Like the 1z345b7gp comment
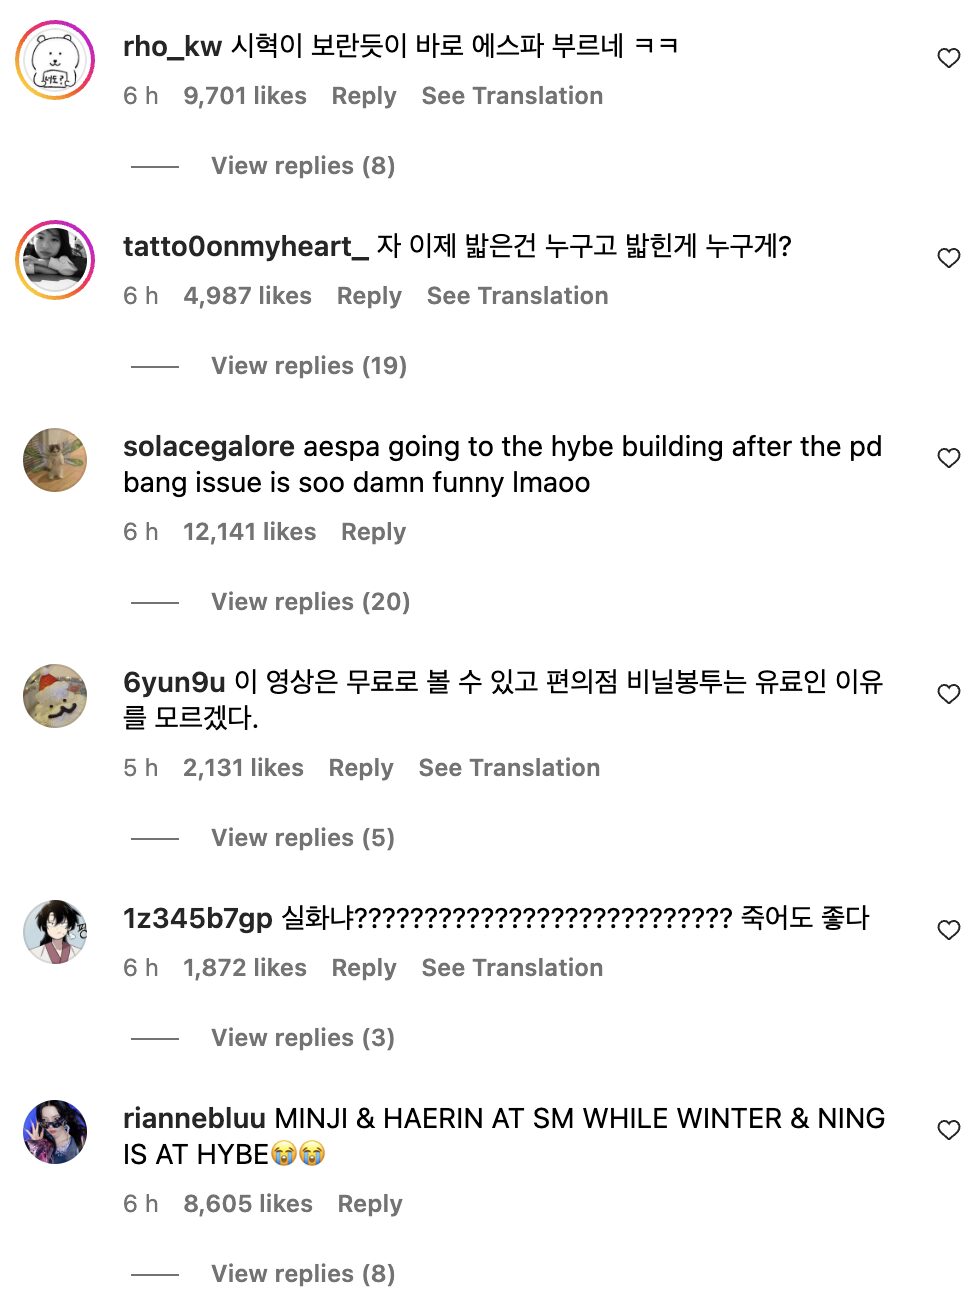The height and width of the screenshot is (1314, 968). pyautogui.click(x=948, y=931)
